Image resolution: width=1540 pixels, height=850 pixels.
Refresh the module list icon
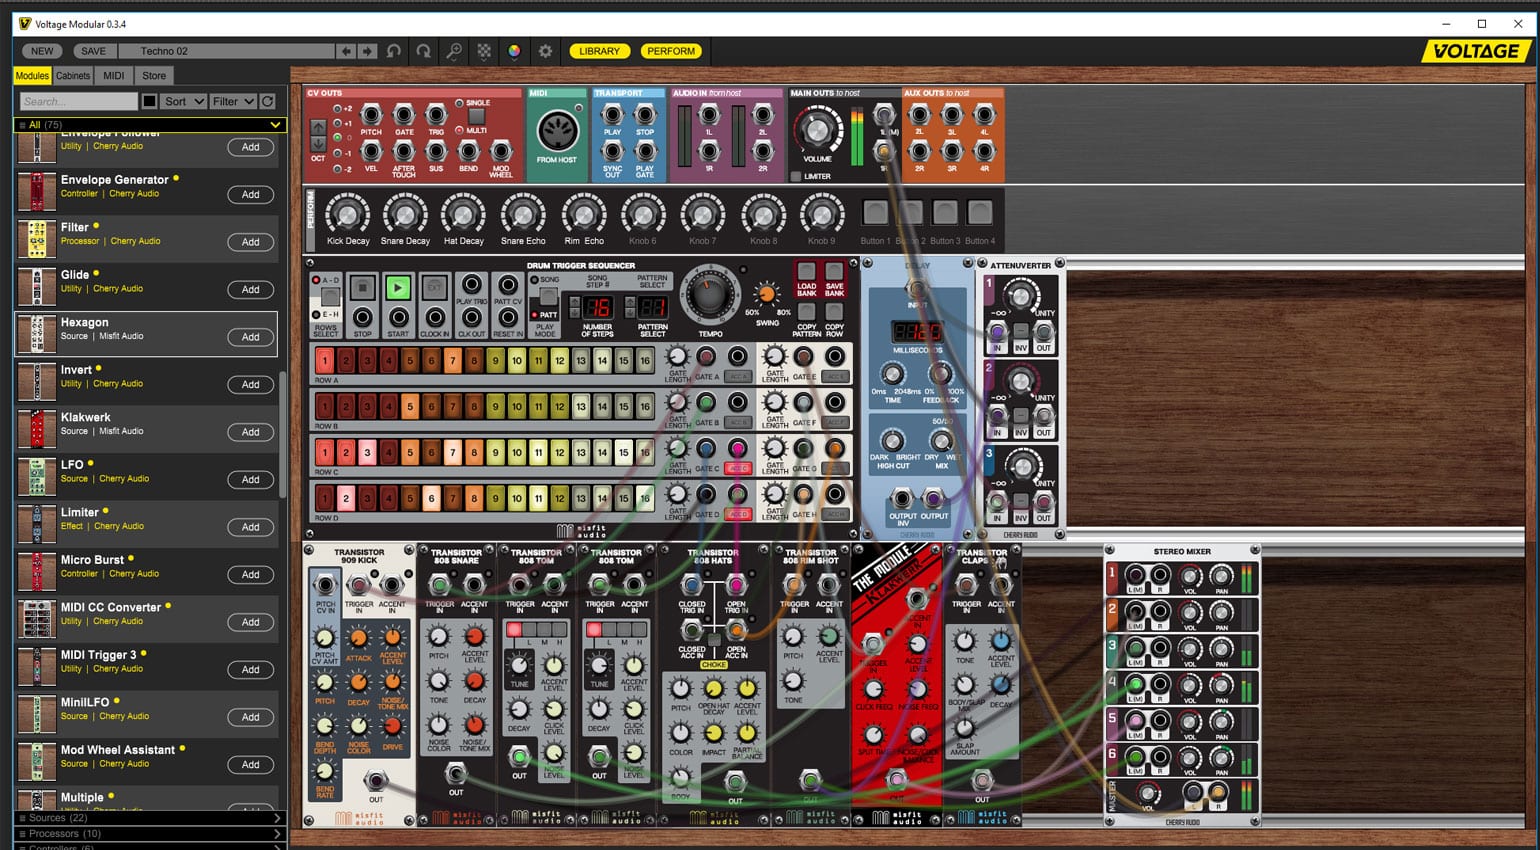click(x=268, y=101)
